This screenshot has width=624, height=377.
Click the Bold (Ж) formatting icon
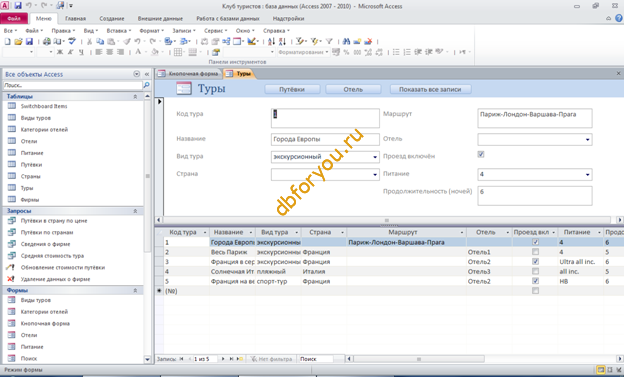60,52
